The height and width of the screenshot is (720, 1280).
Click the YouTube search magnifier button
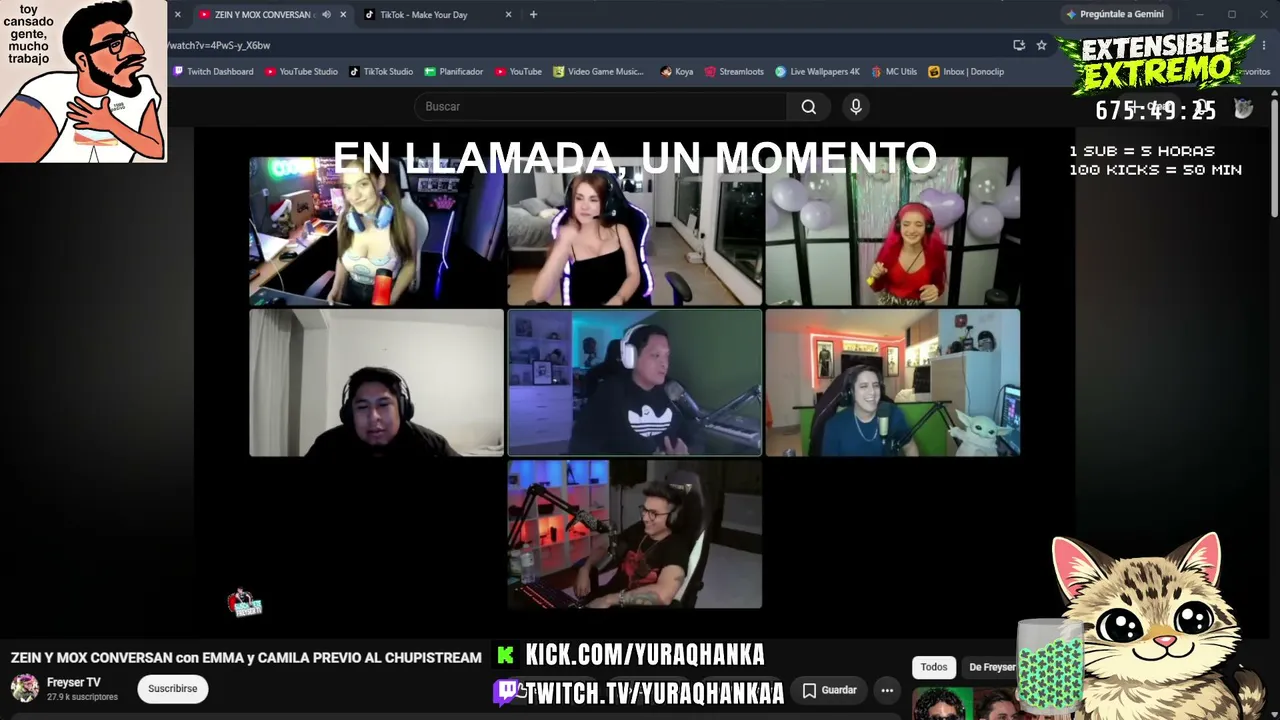click(809, 107)
